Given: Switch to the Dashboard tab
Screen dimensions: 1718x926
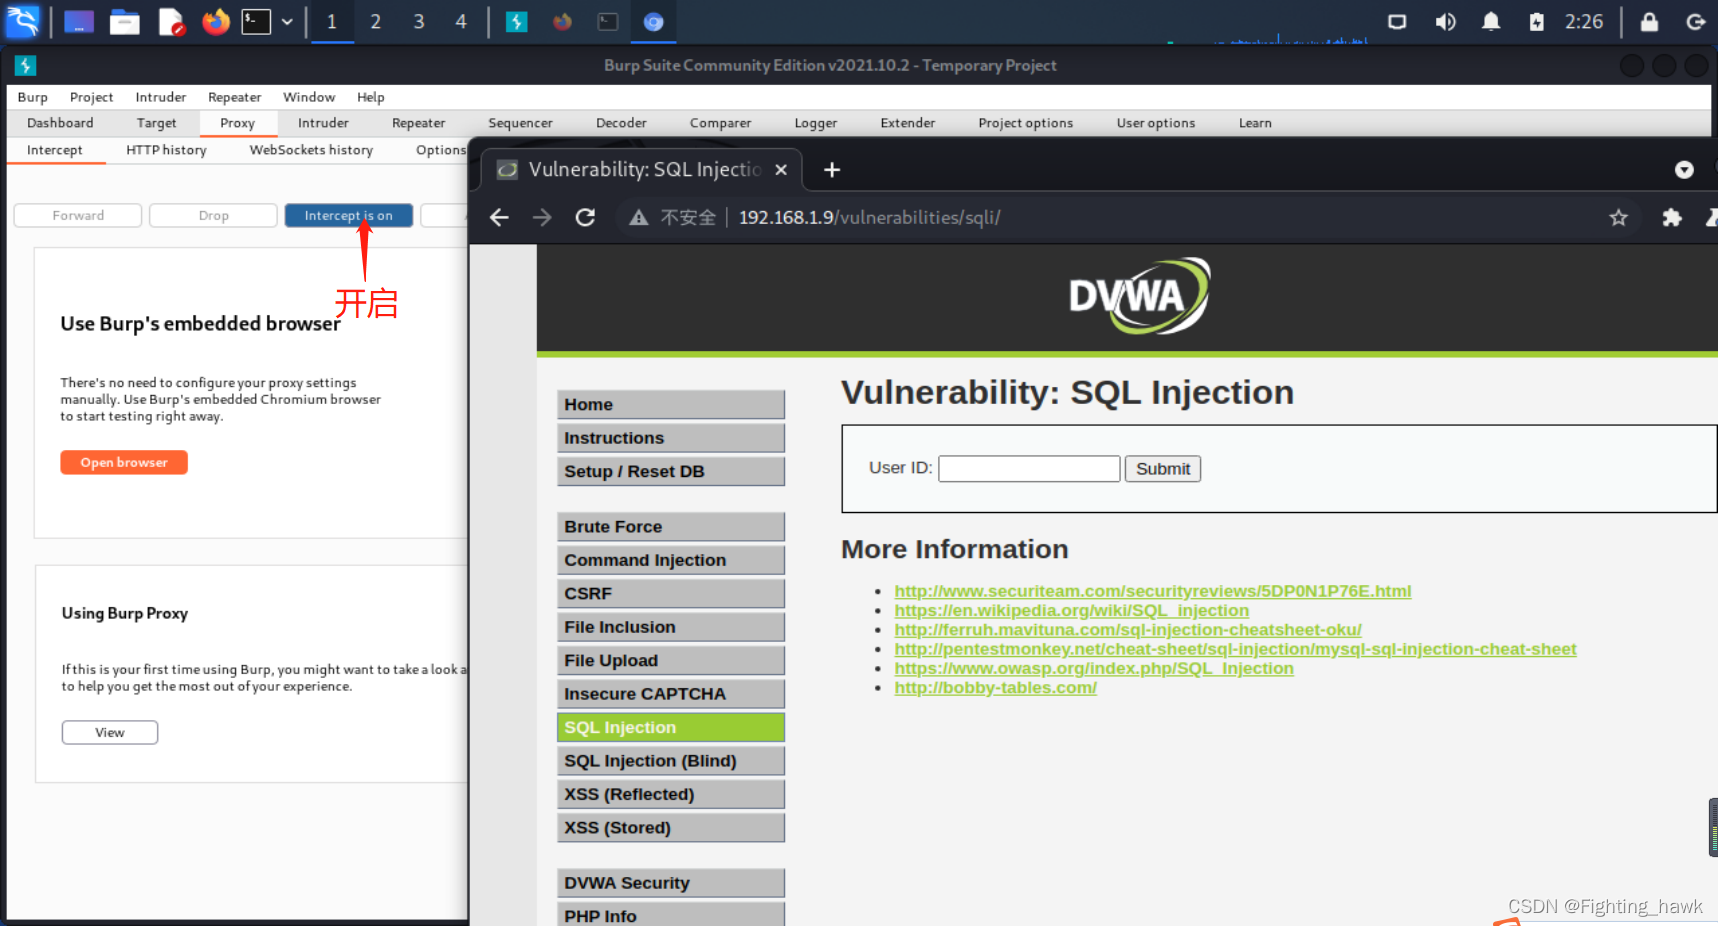Looking at the screenshot, I should 60,123.
